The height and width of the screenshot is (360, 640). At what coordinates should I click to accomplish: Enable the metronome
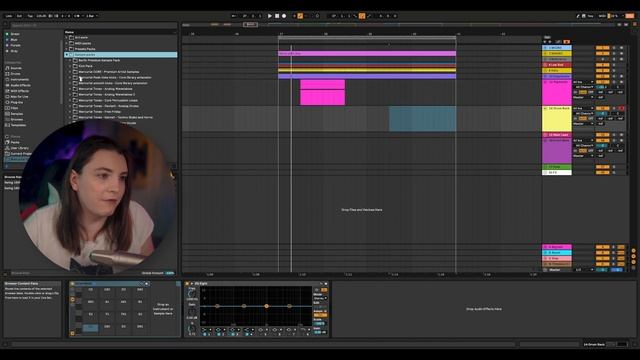(x=77, y=16)
